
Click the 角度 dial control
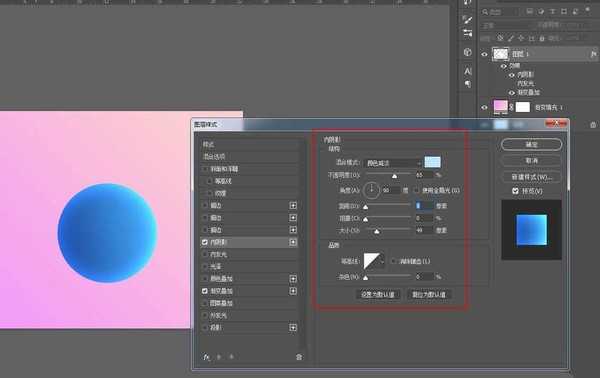(372, 190)
